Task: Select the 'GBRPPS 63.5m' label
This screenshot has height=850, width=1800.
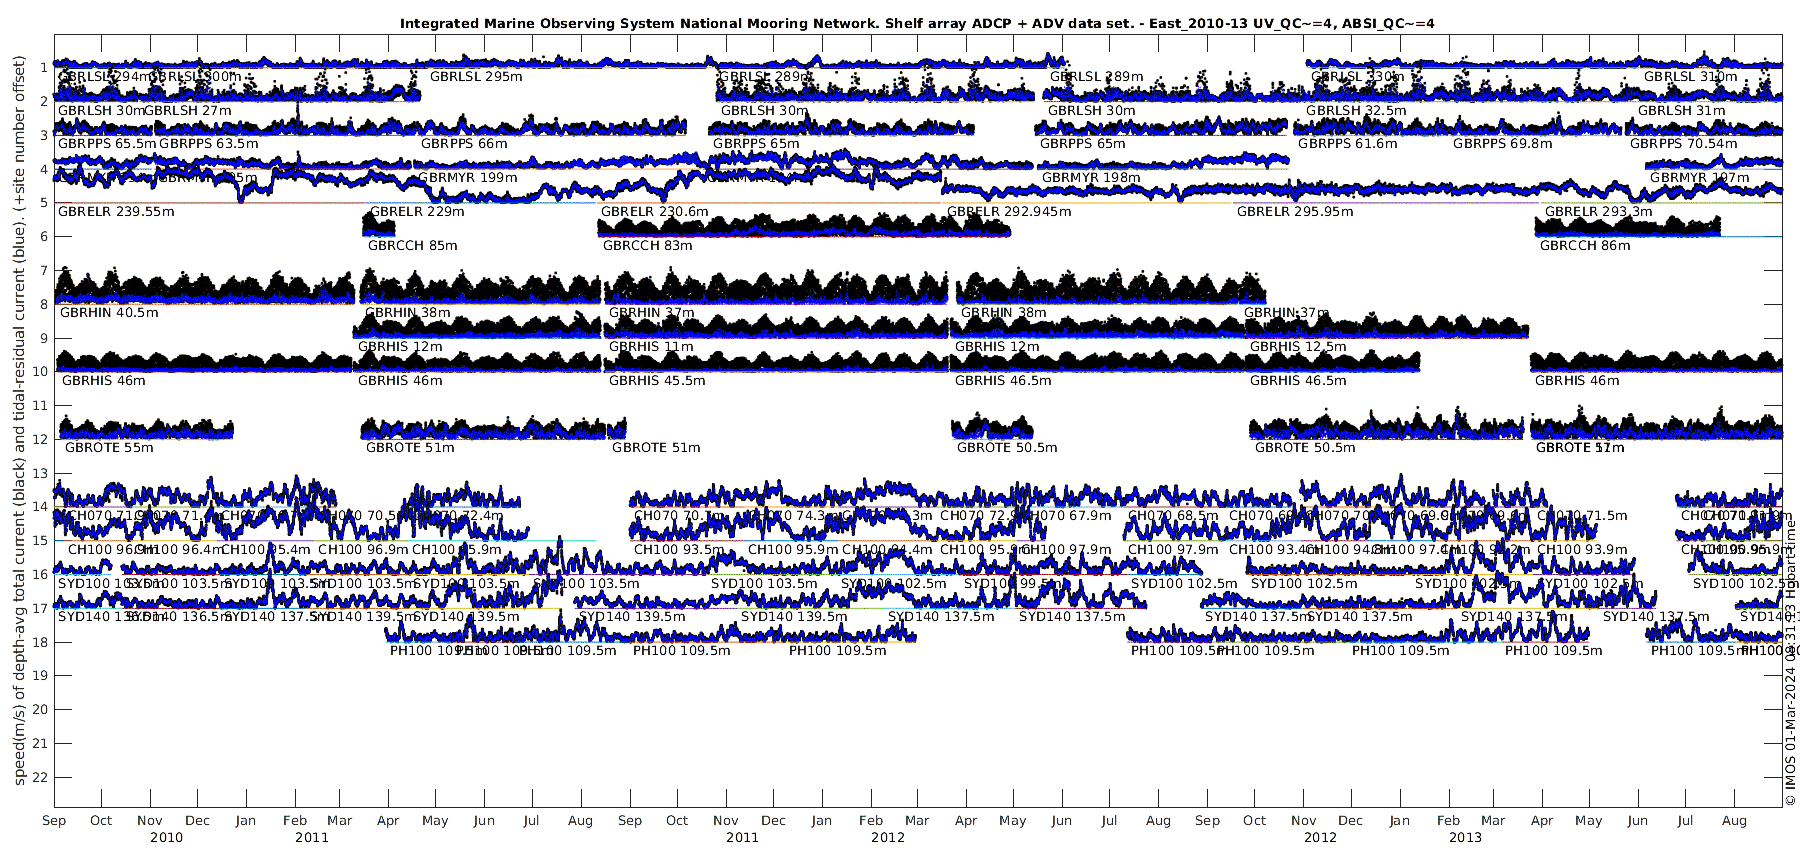Action: 208,143
